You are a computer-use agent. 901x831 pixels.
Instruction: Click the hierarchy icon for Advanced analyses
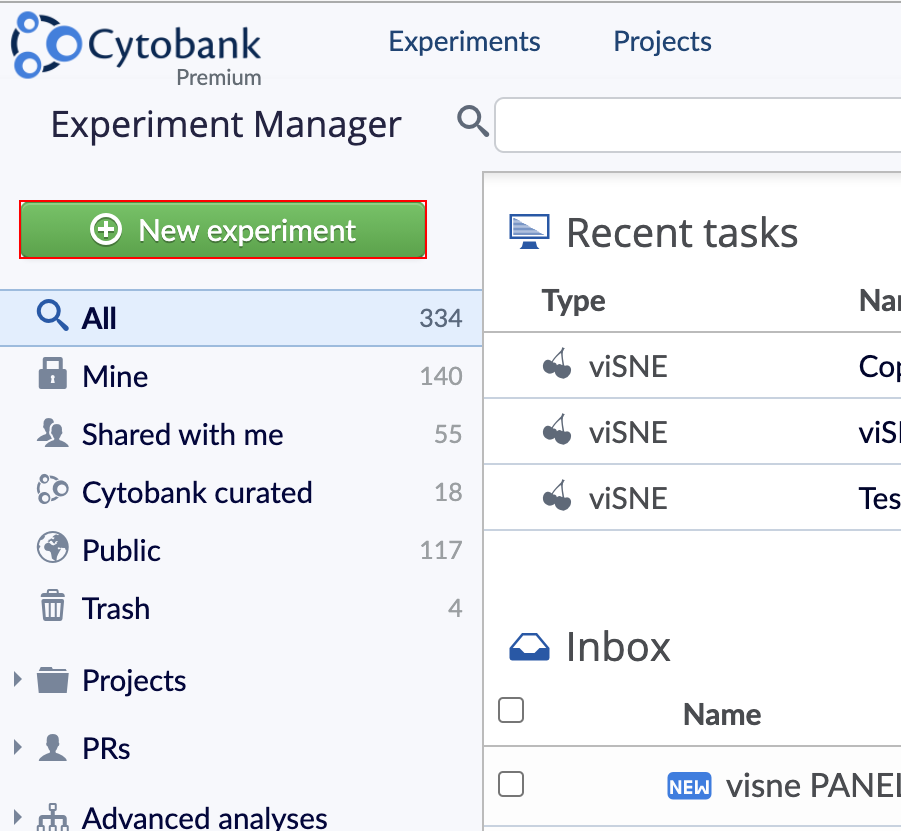(x=52, y=817)
